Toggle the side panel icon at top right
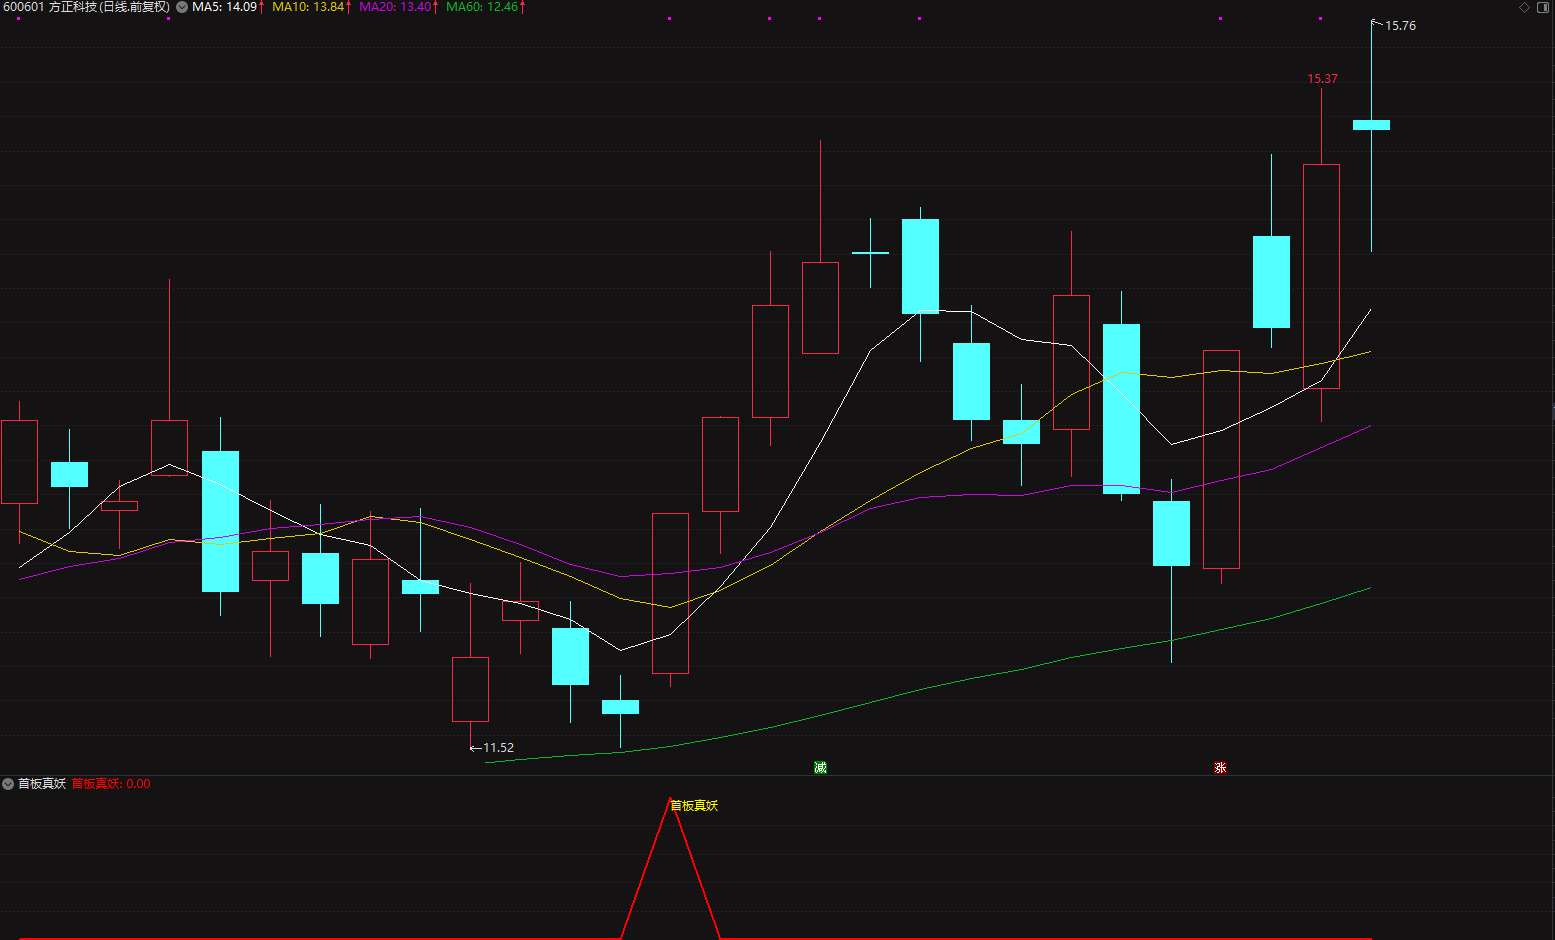The height and width of the screenshot is (940, 1555). [x=1543, y=7]
